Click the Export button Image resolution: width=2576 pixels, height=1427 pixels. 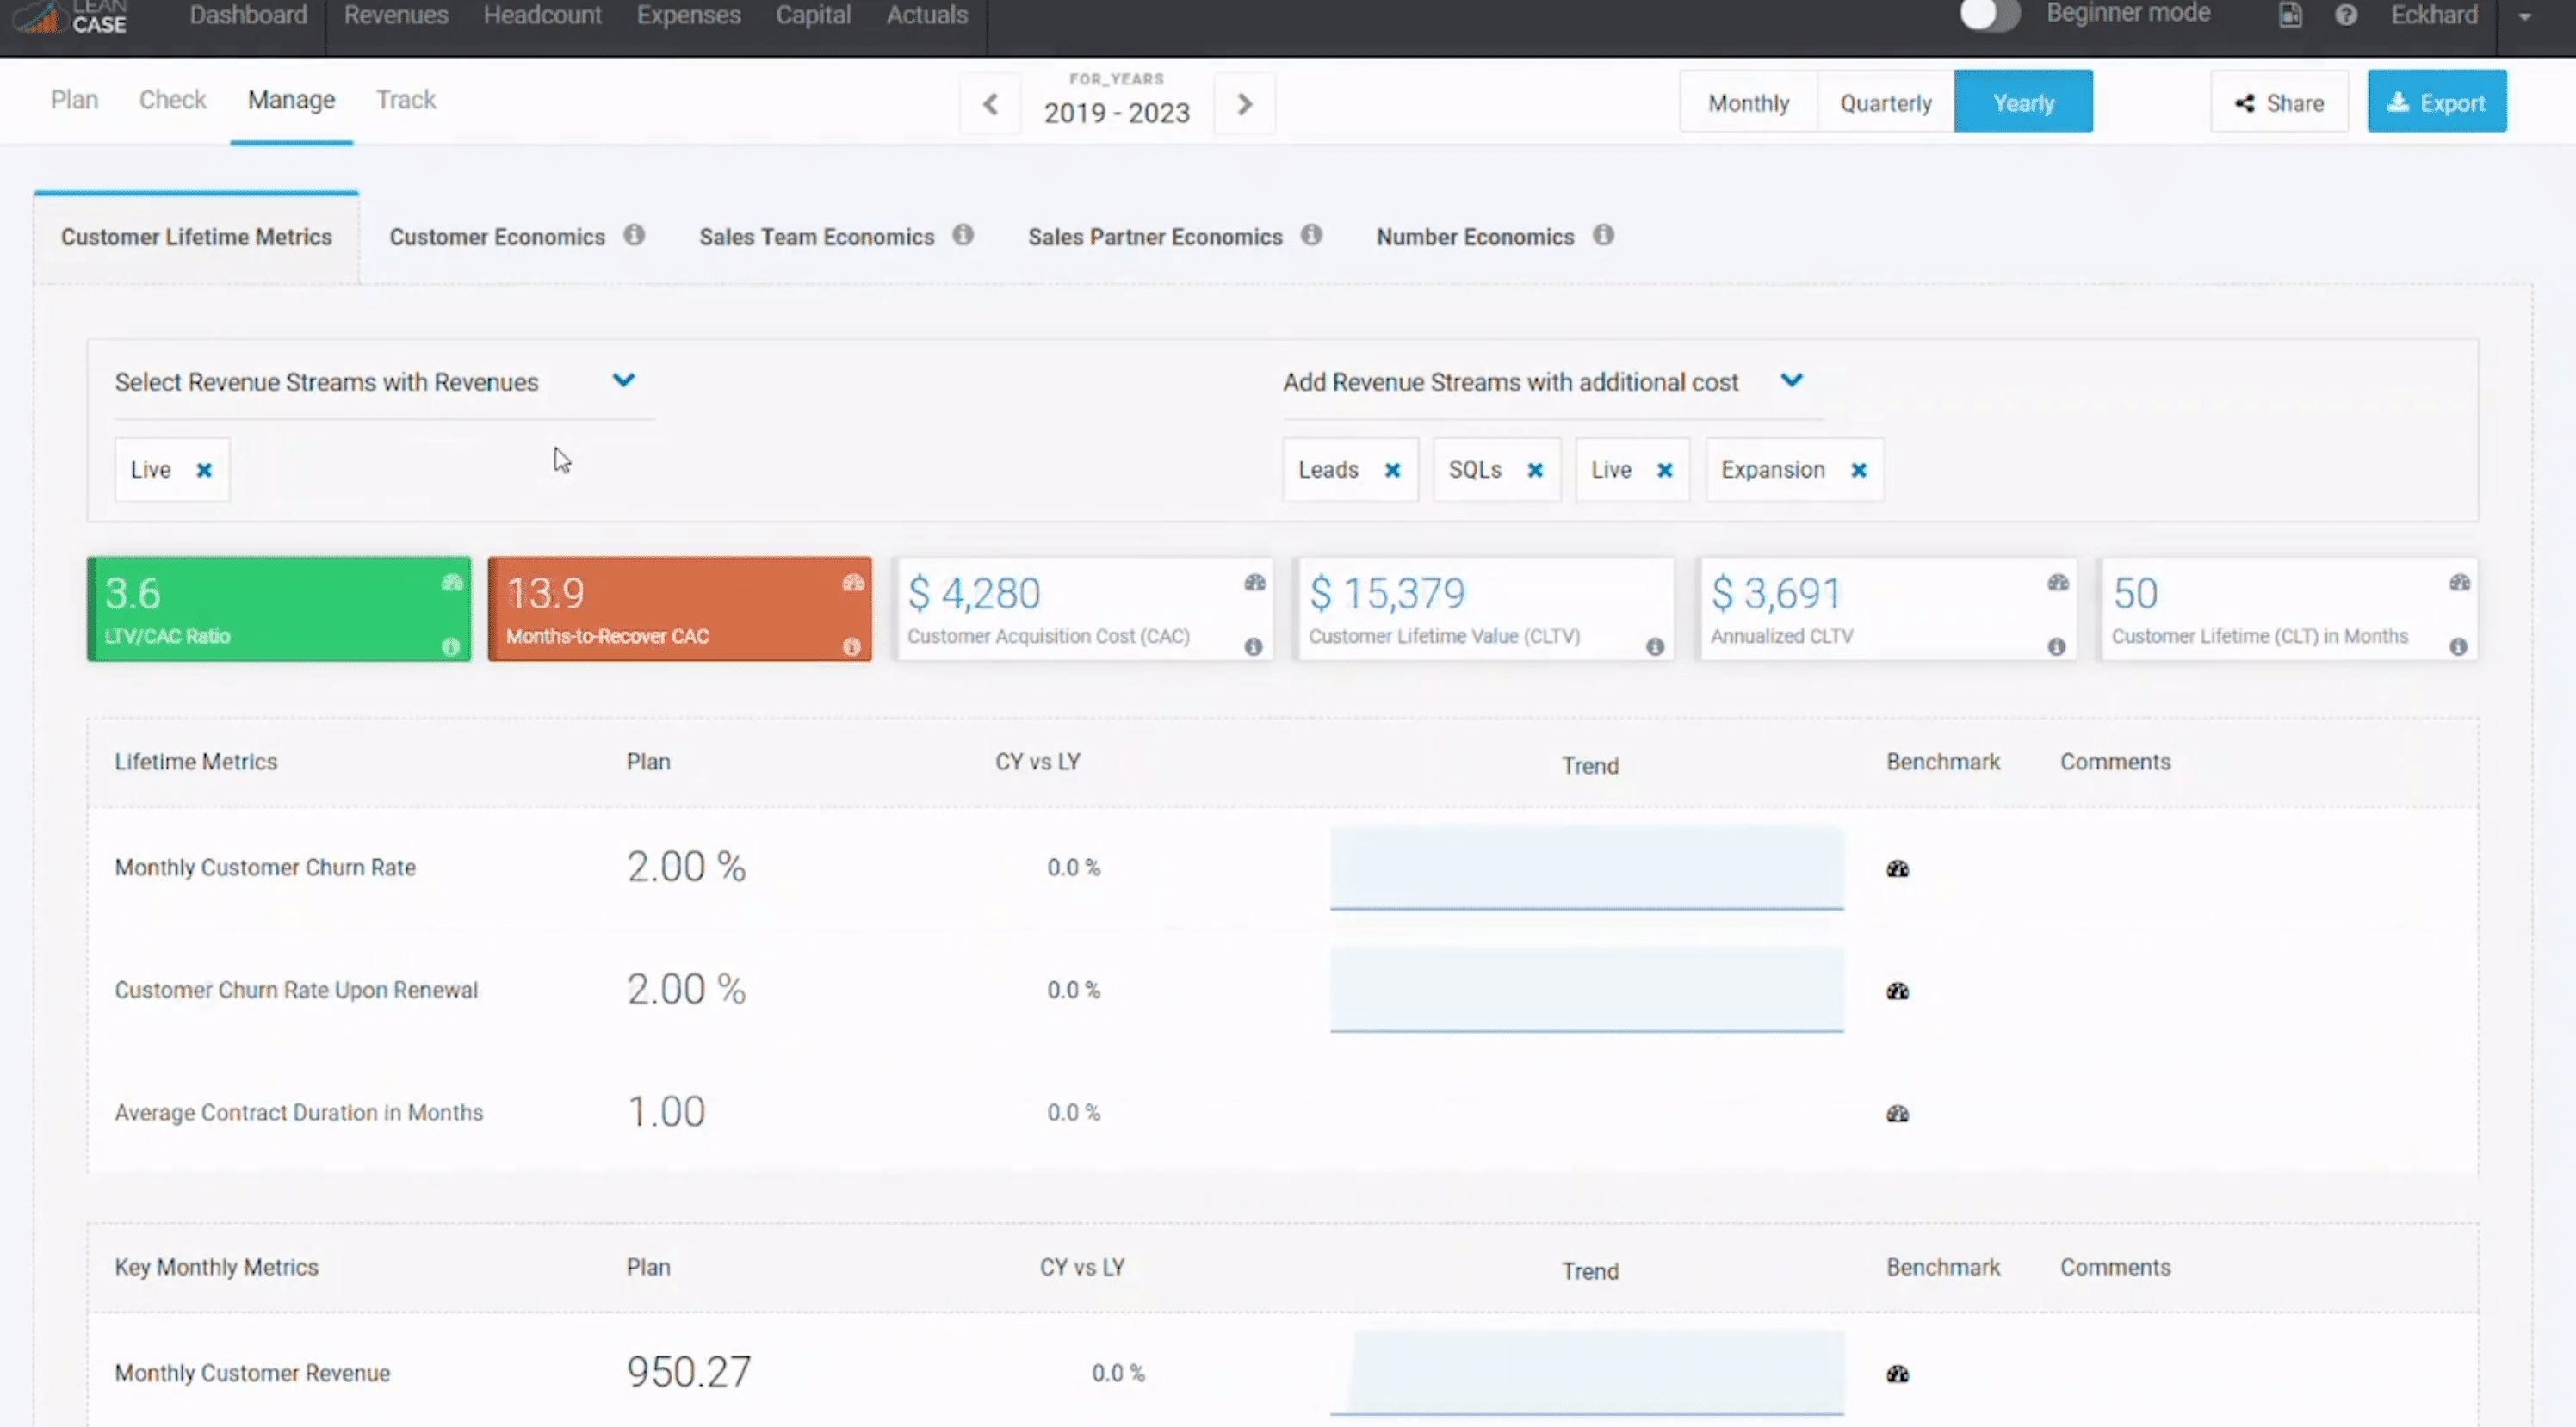[x=2436, y=102]
